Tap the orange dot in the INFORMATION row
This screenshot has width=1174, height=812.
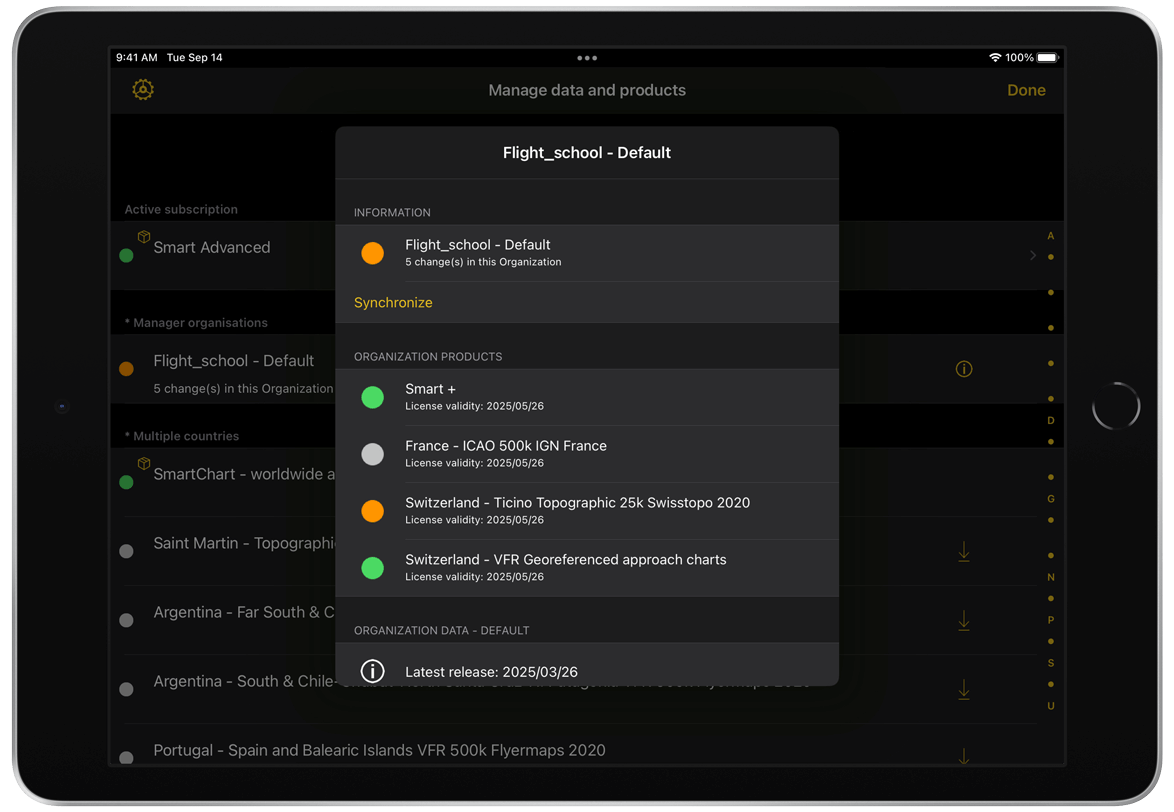[x=372, y=253]
